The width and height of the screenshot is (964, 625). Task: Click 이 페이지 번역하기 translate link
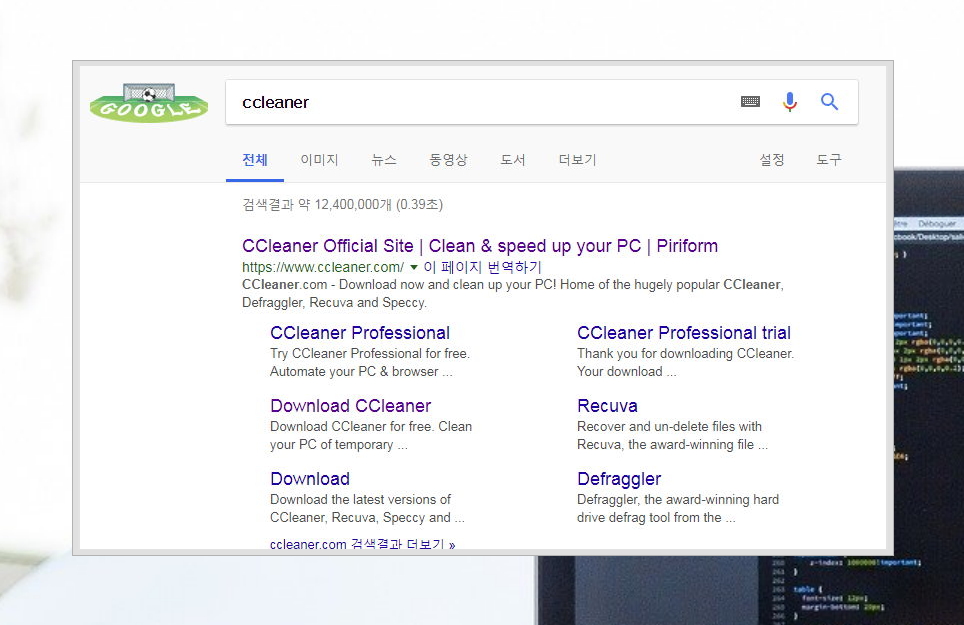pyautogui.click(x=483, y=267)
